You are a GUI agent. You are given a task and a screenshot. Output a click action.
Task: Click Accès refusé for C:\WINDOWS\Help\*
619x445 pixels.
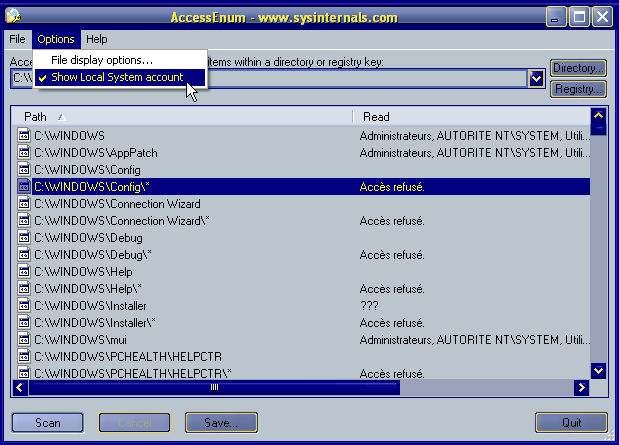392,289
